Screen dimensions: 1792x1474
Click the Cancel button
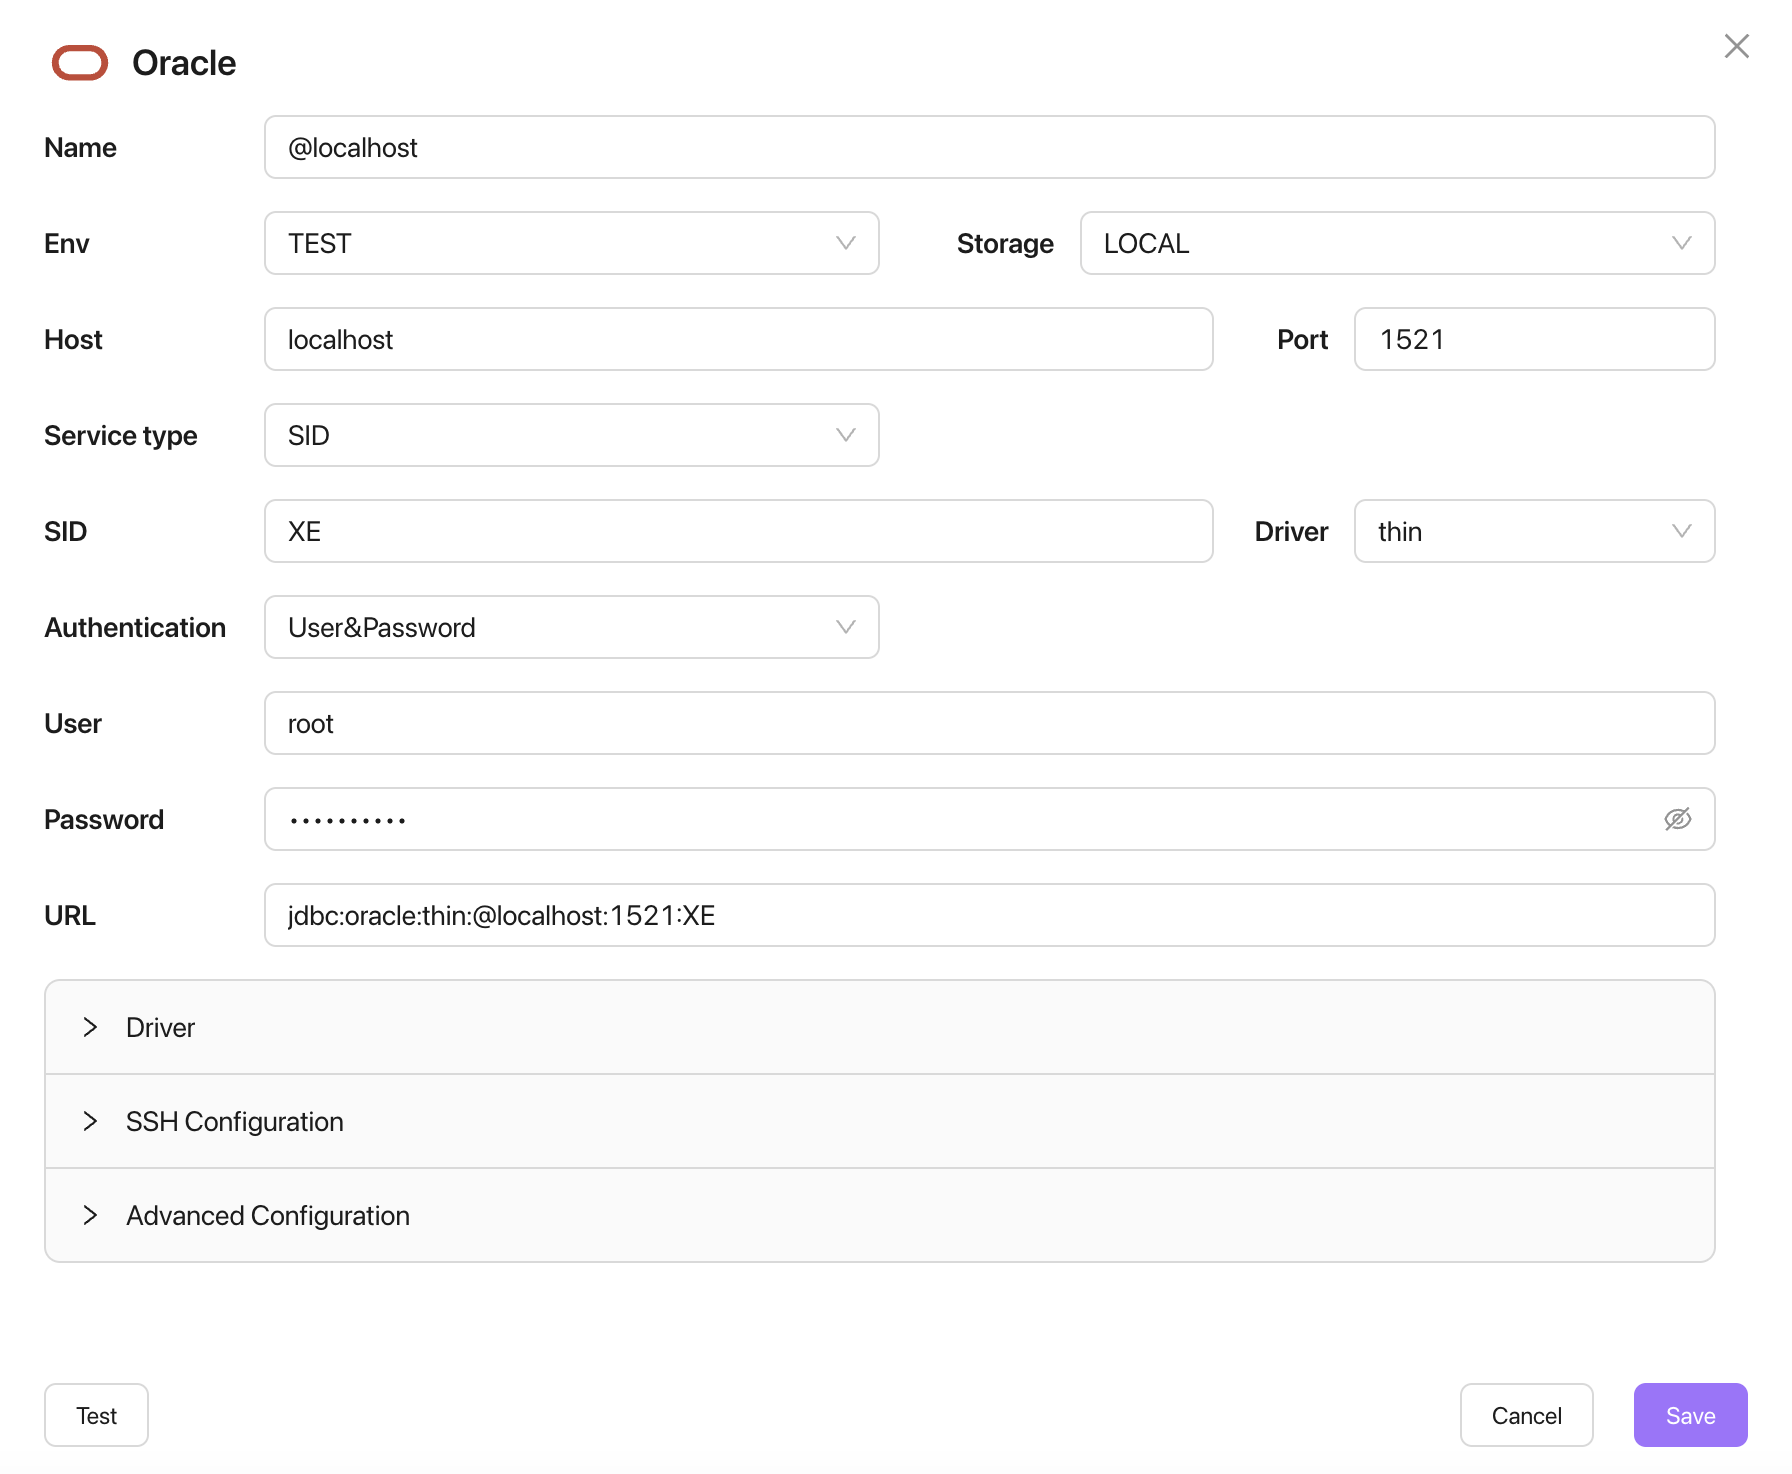click(1526, 1415)
